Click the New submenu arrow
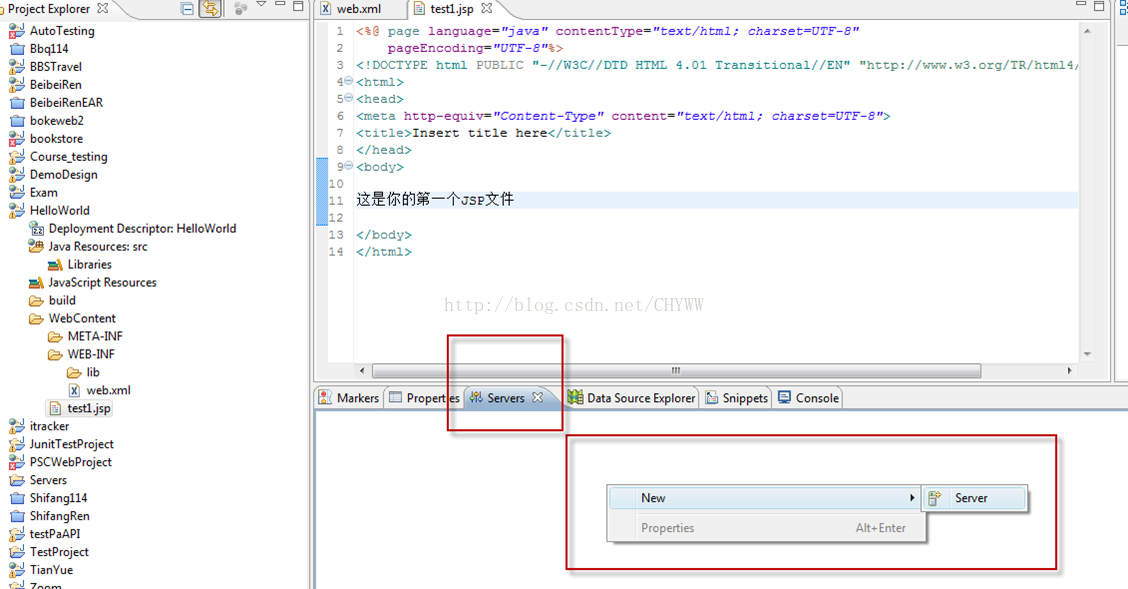The width and height of the screenshot is (1128, 589). pos(911,498)
